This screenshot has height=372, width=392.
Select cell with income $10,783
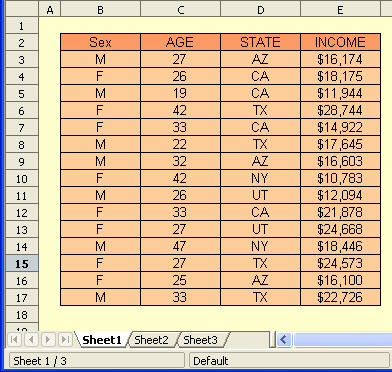(340, 178)
